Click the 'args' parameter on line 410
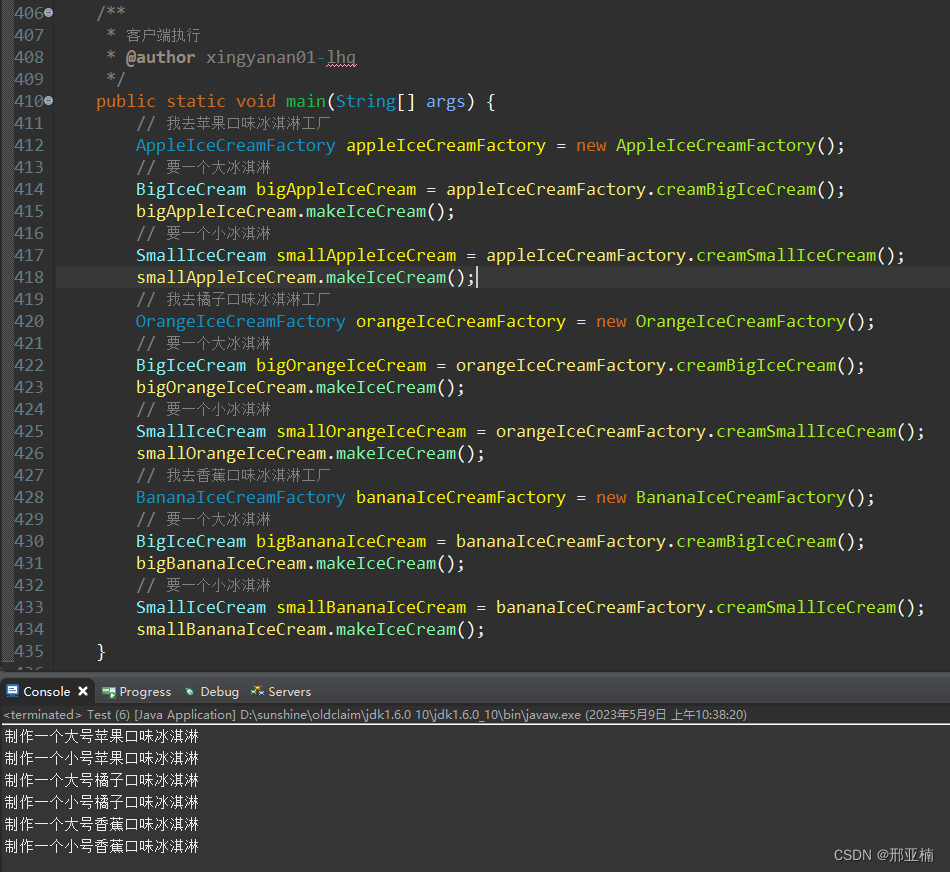 coord(445,101)
